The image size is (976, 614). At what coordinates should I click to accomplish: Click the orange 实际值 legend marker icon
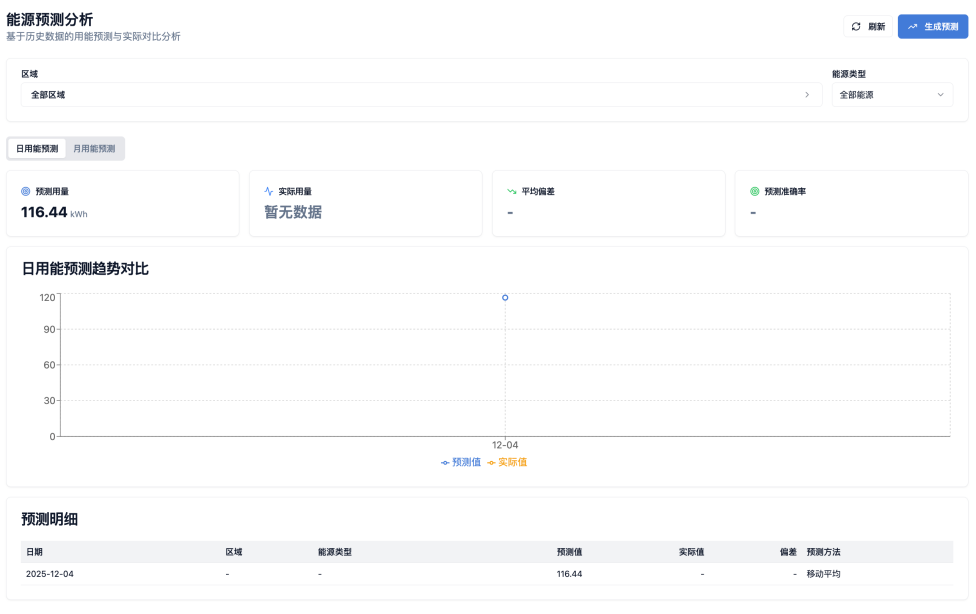click(490, 461)
